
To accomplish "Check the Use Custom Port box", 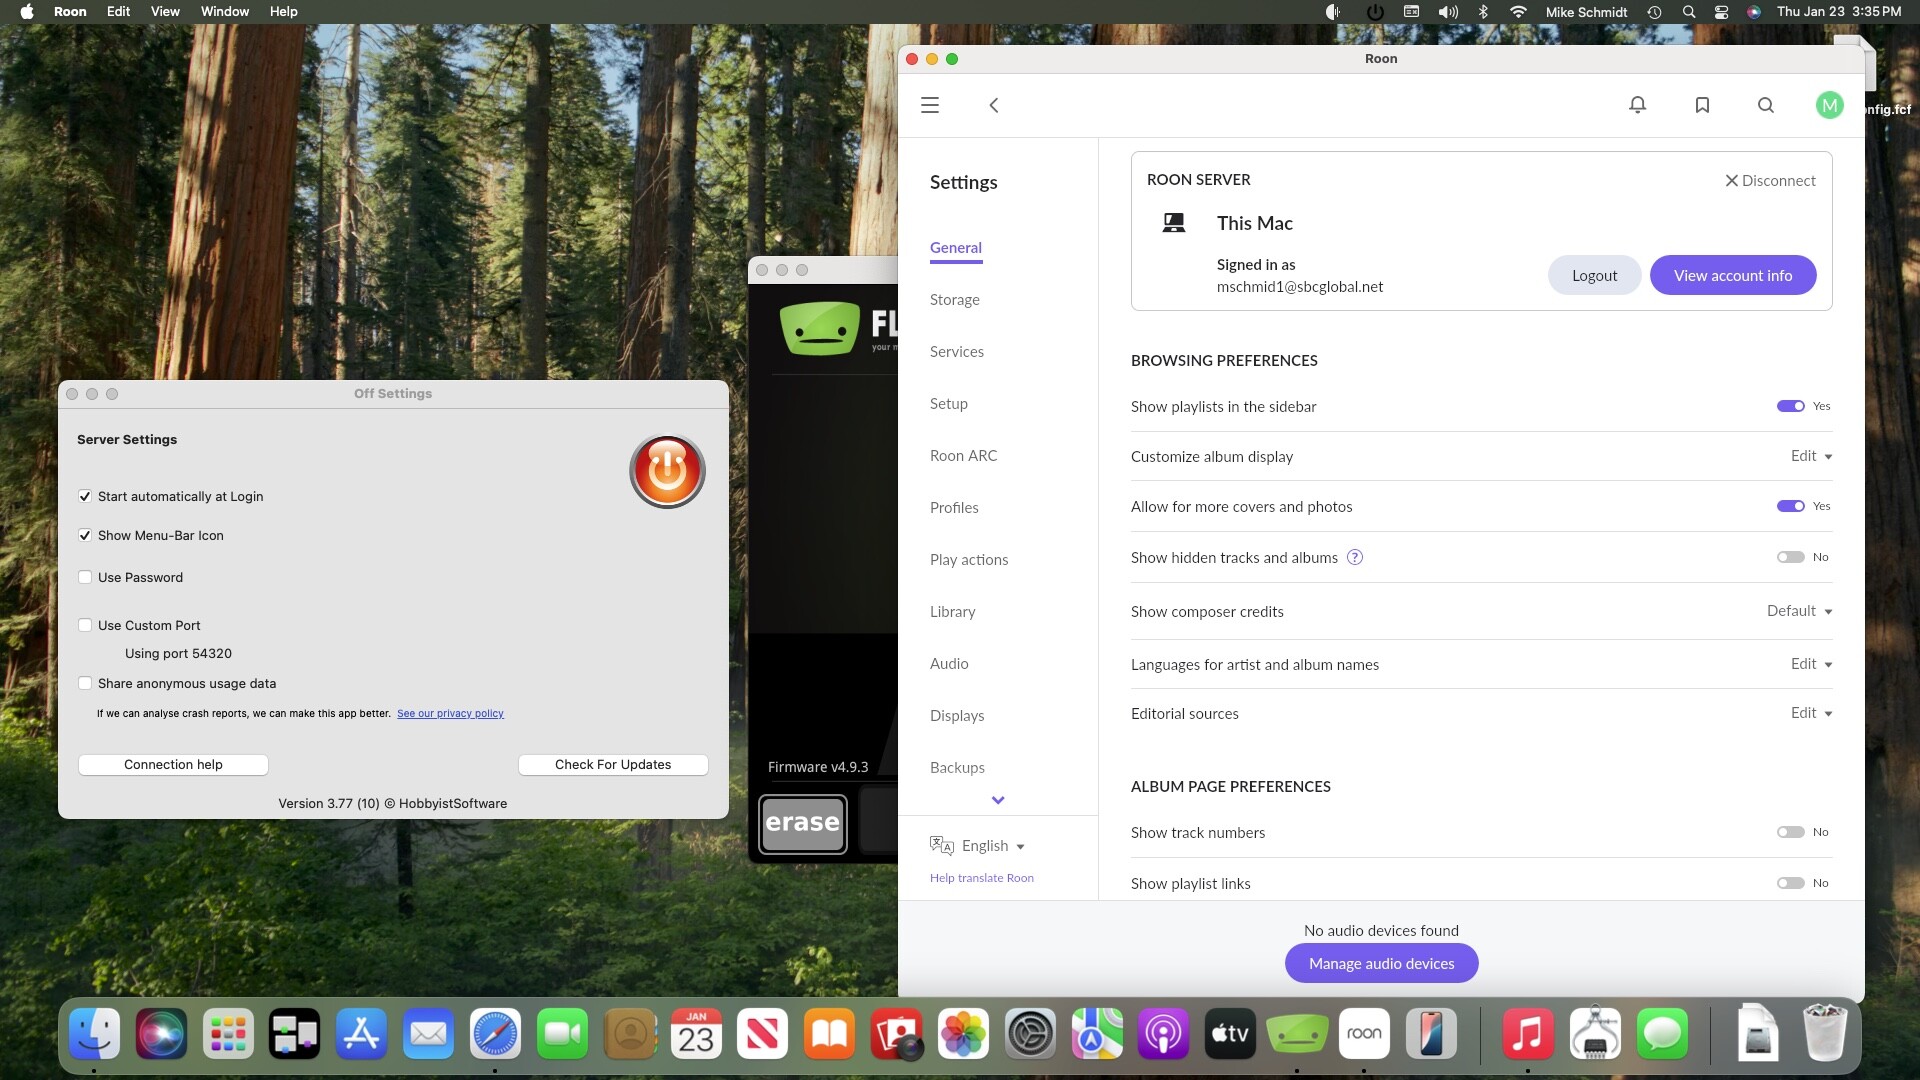I will pos(85,625).
